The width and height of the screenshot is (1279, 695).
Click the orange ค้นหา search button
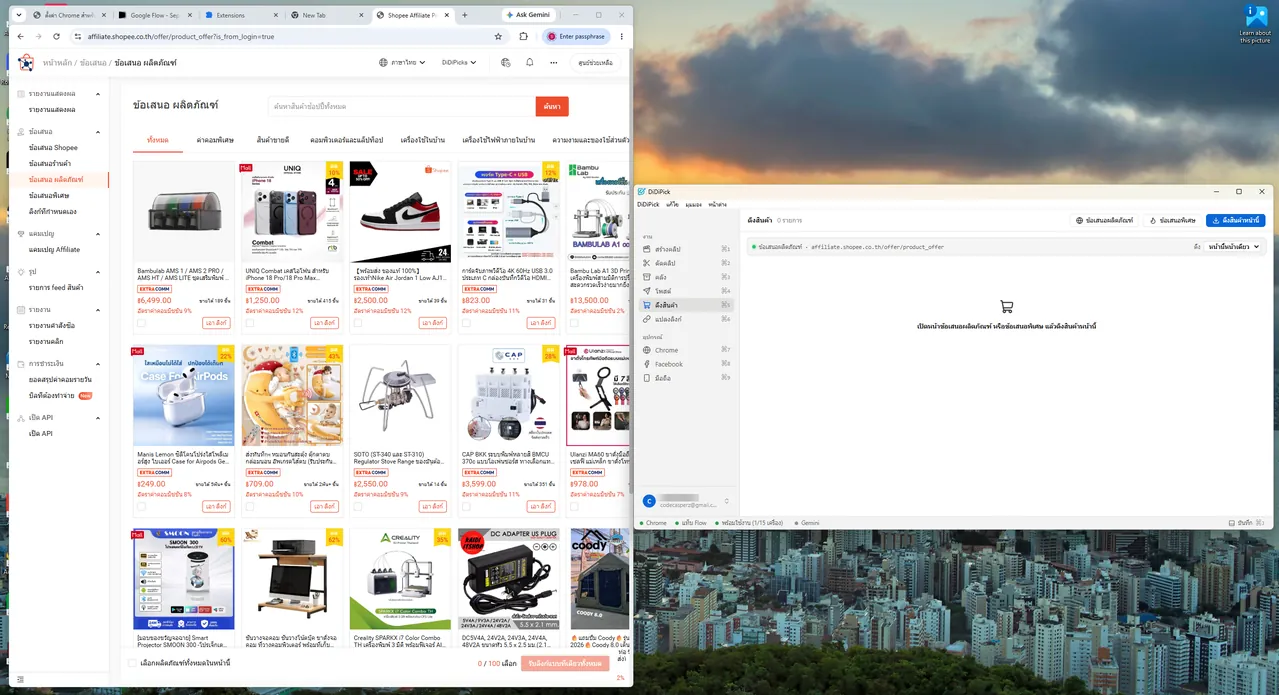pyautogui.click(x=552, y=106)
